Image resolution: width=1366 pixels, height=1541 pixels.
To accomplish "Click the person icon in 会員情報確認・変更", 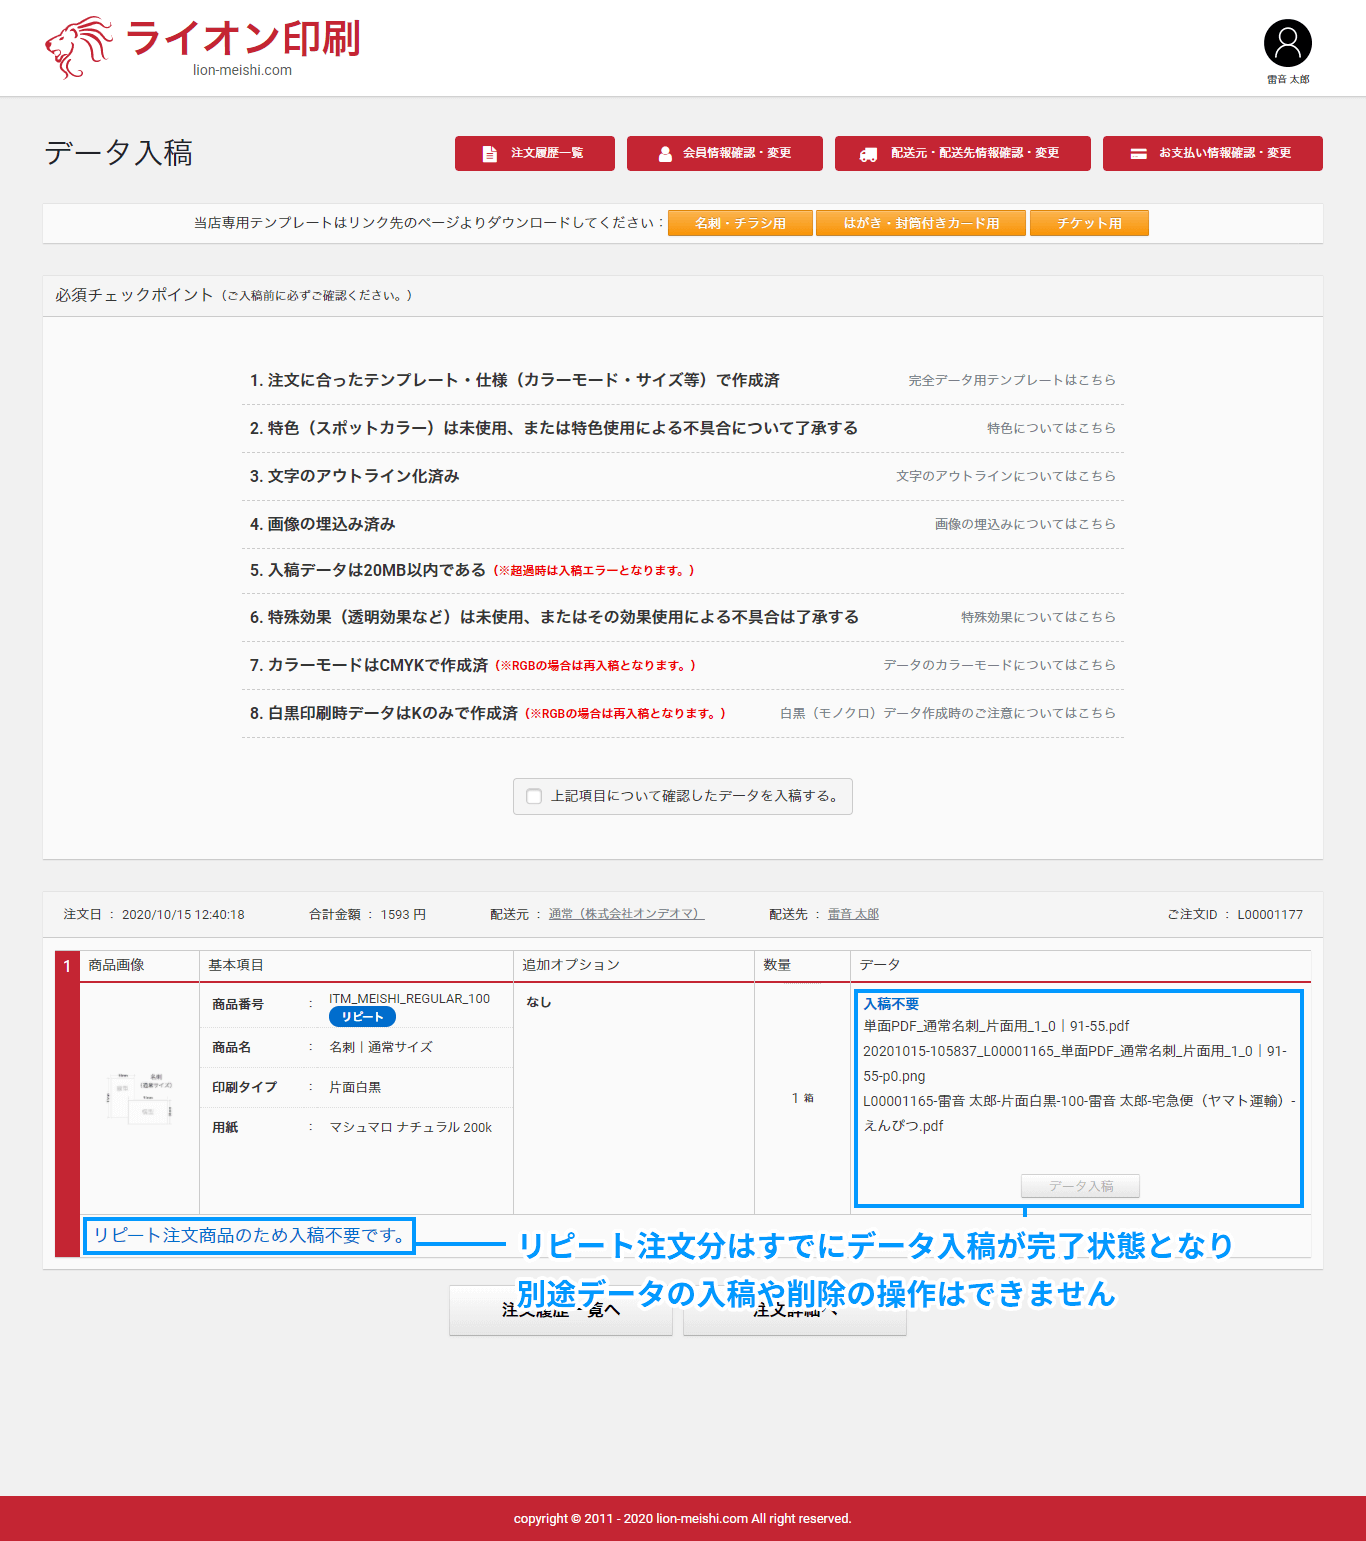I will tap(665, 154).
